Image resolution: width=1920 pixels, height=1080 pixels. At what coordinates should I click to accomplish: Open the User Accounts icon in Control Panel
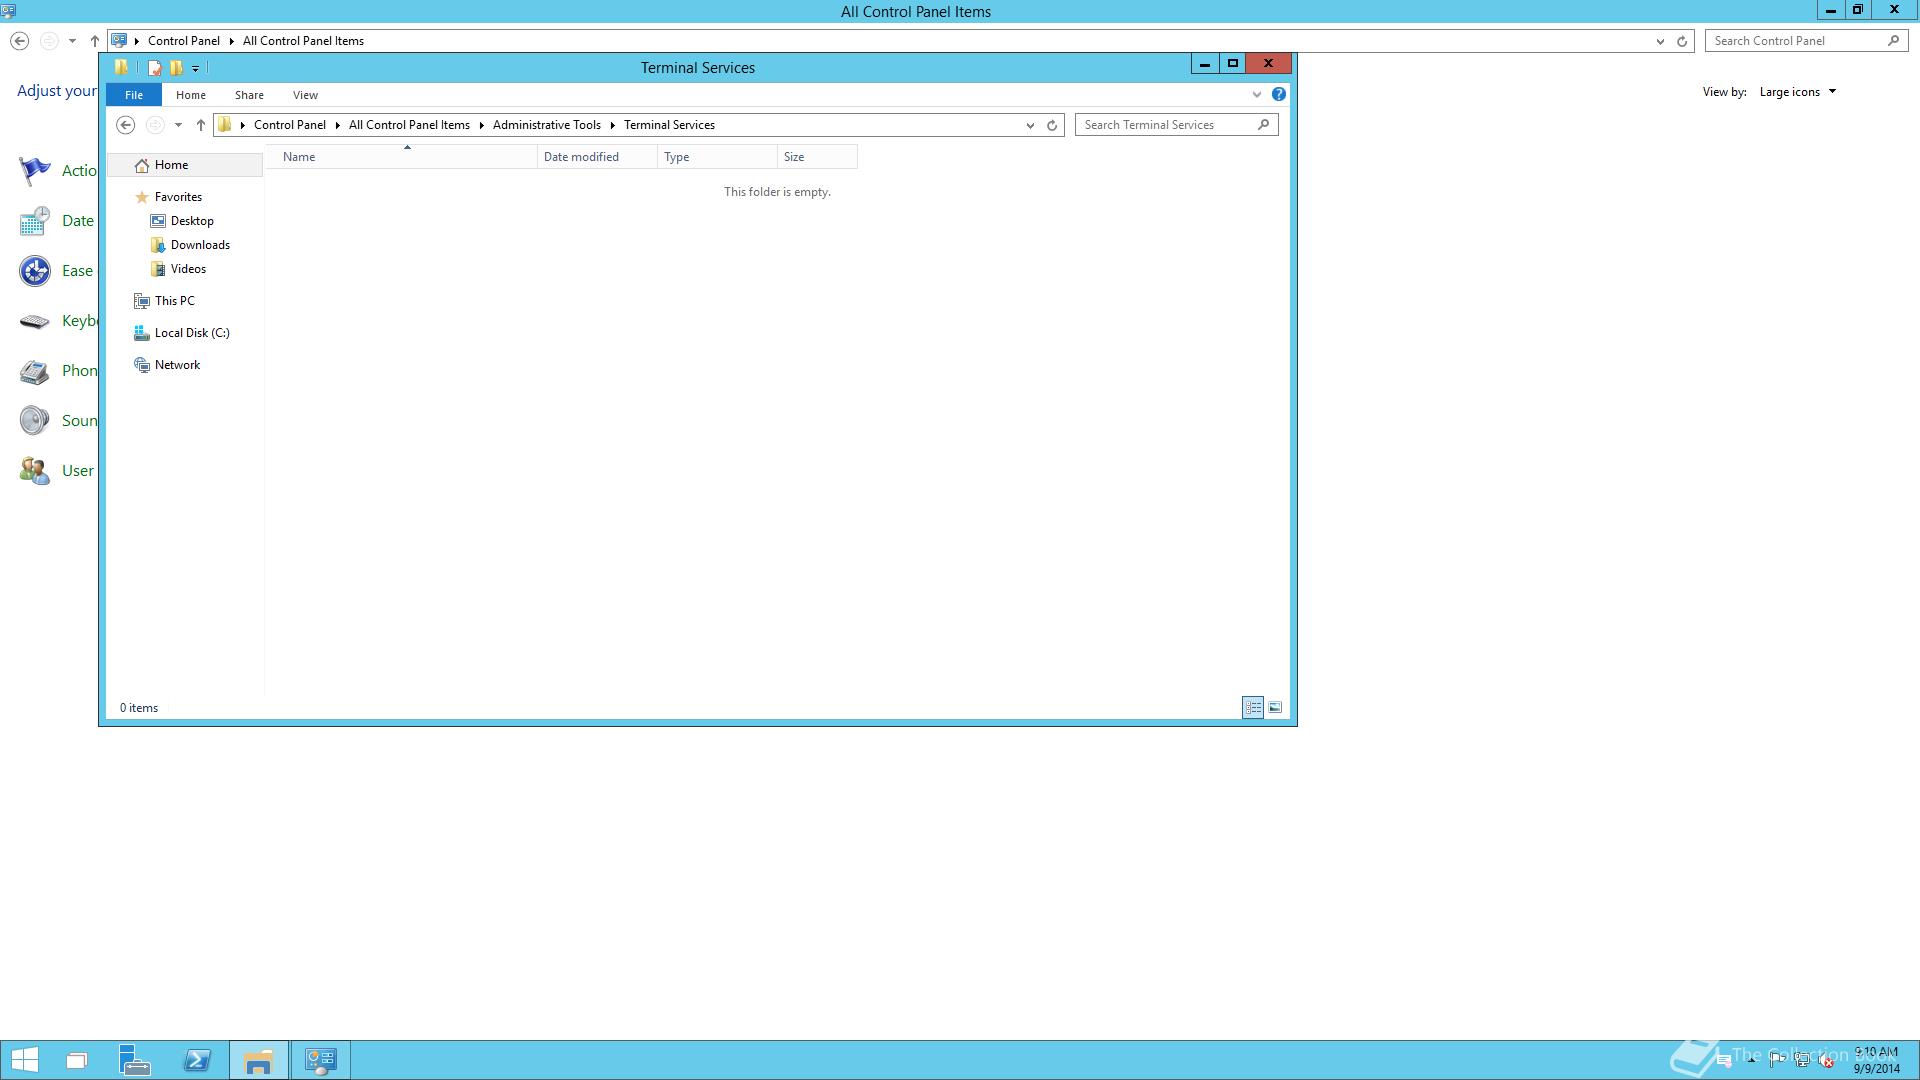tap(35, 471)
